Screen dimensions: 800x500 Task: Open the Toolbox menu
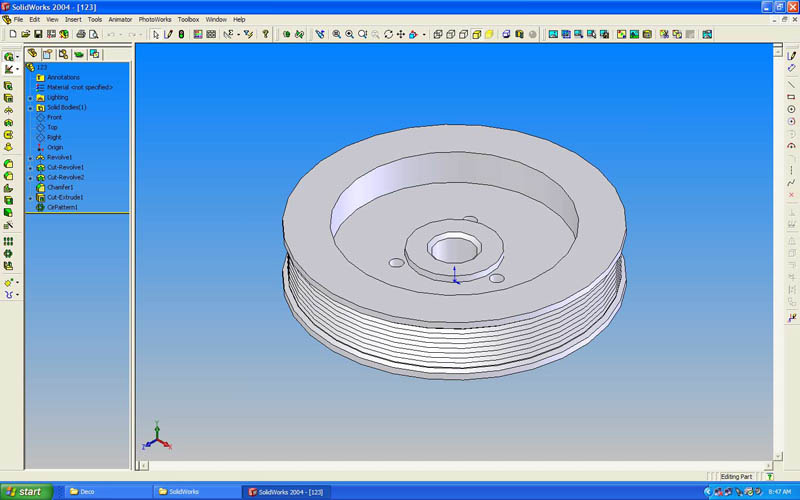[188, 19]
